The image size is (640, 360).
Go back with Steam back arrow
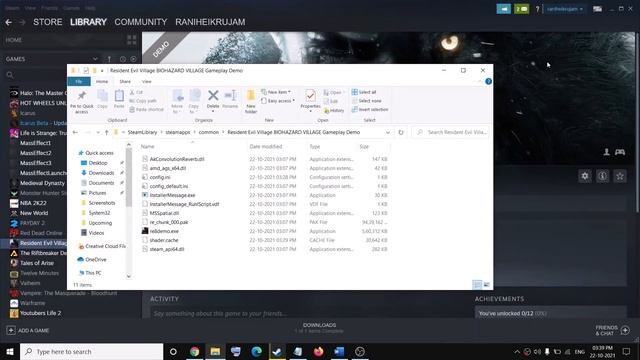9,22
